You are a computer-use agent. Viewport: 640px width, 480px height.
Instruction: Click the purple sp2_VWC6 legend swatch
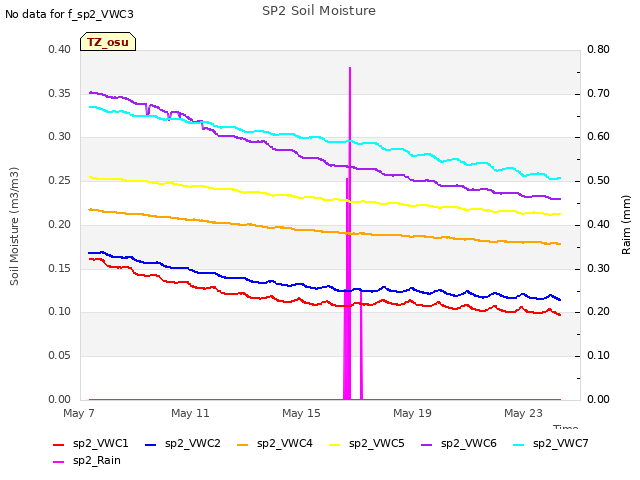427,444
